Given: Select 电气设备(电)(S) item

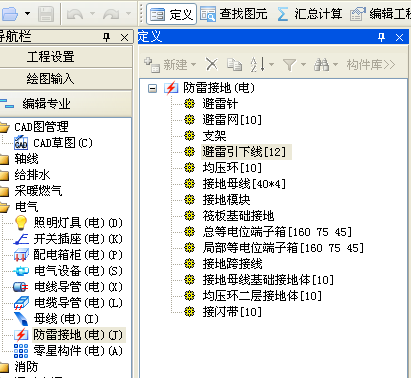Looking at the screenshot, I should [78, 271].
